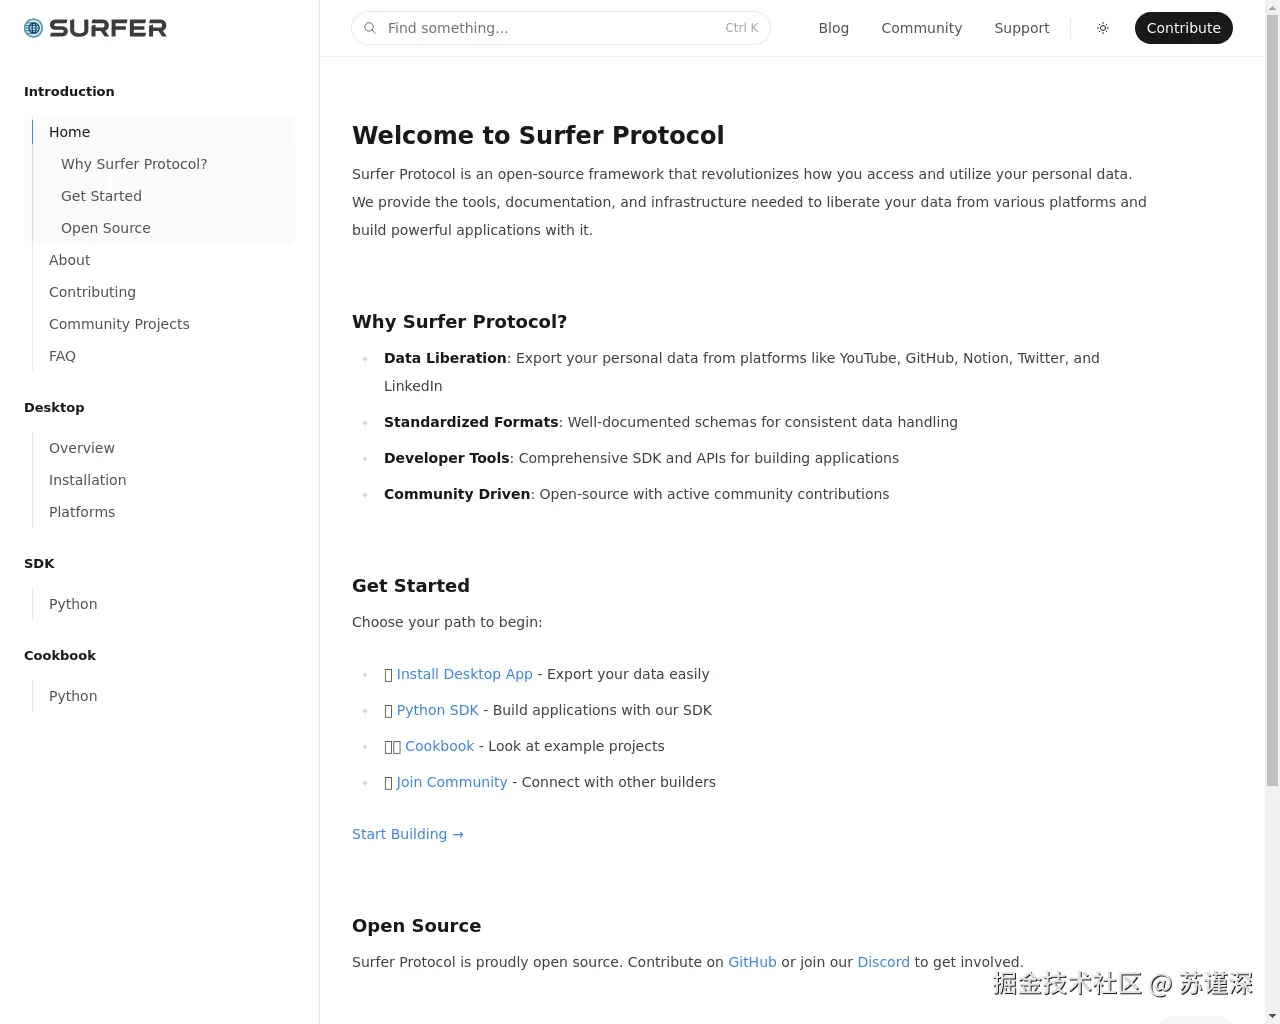Click the GitHub link in Open Source section

tap(752, 962)
